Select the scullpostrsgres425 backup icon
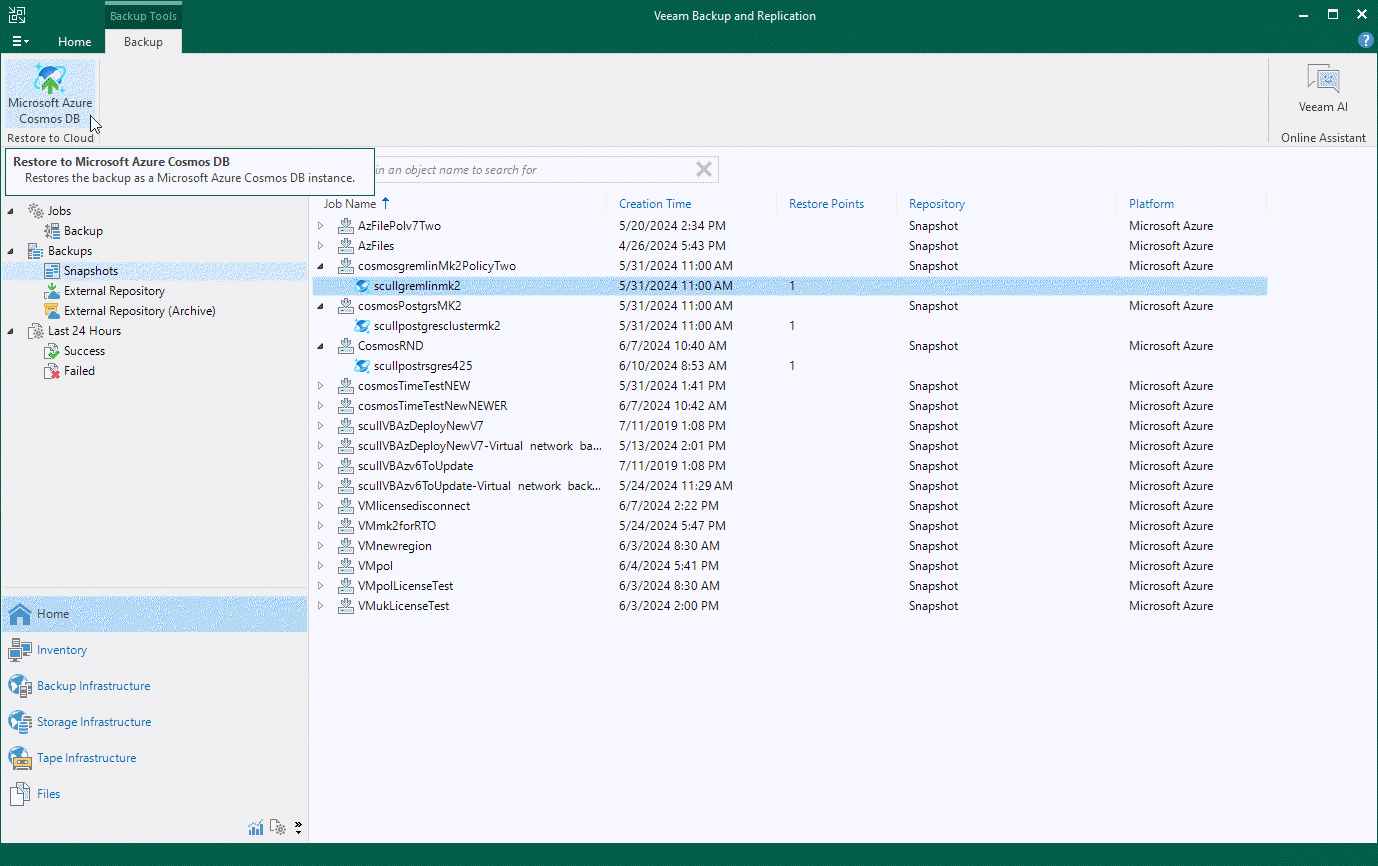1378x866 pixels. 362,366
